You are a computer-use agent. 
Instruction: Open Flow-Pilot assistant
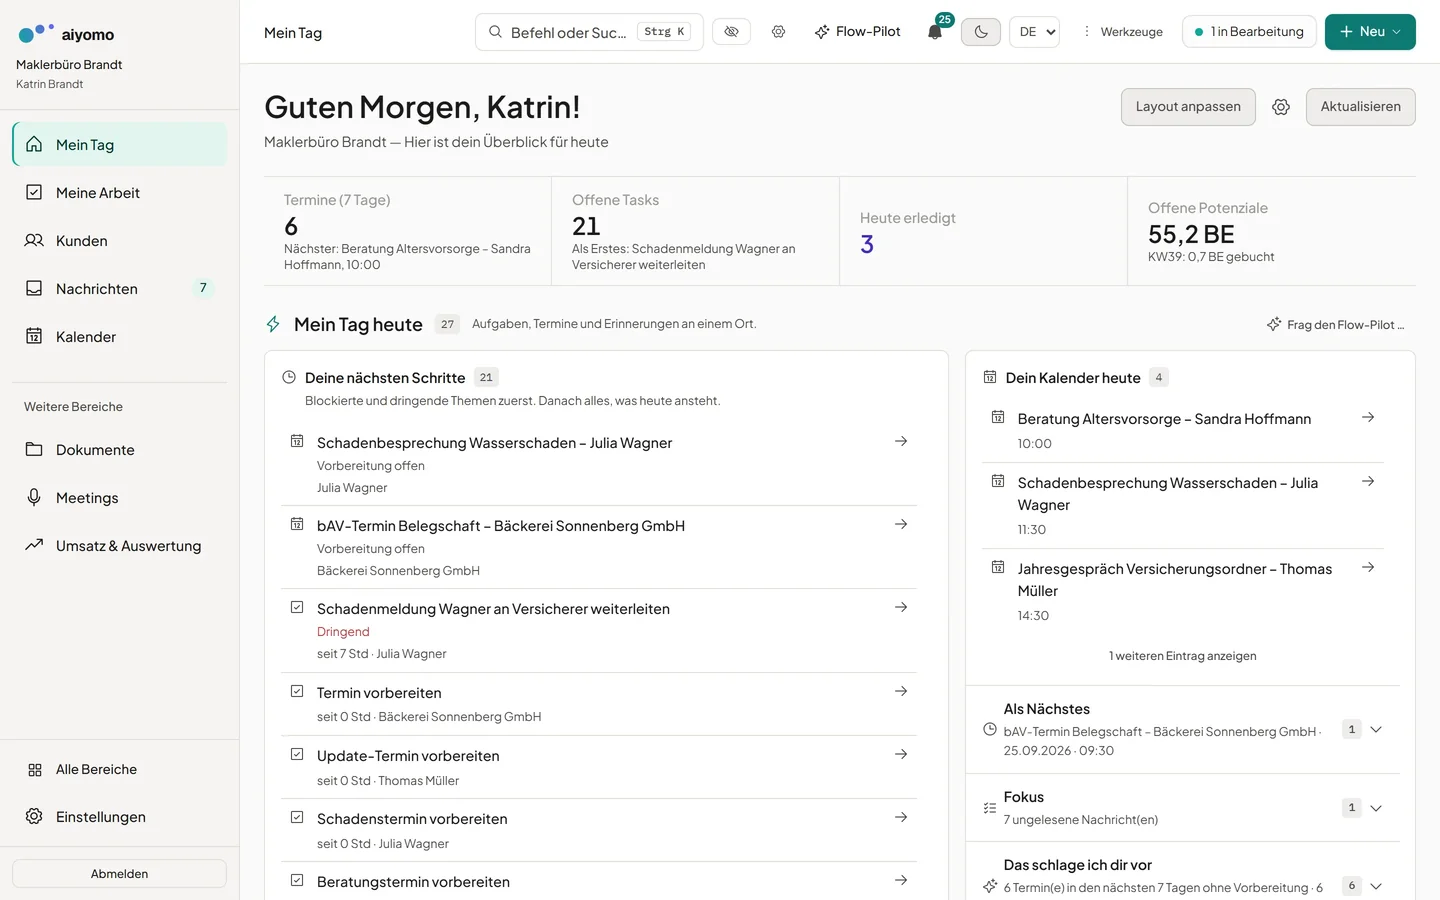[858, 32]
